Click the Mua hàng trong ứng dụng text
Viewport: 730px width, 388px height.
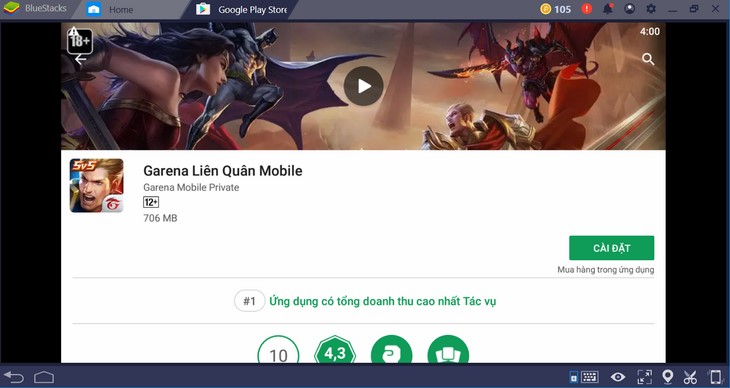point(606,270)
